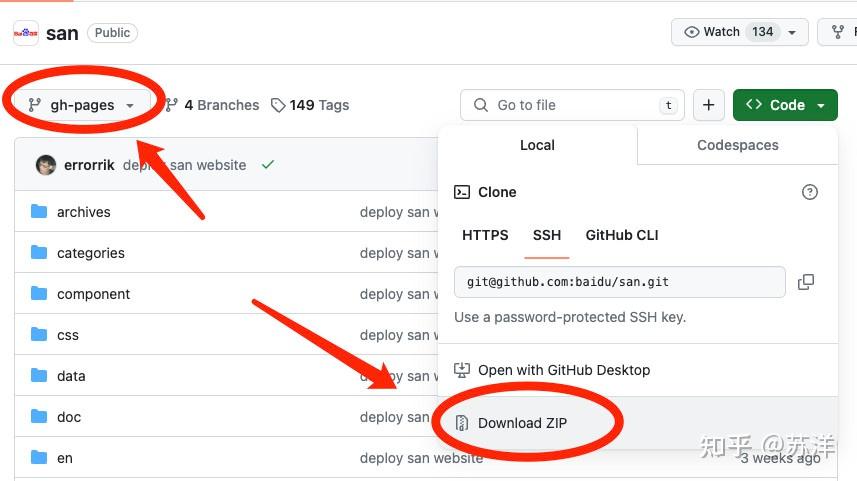Click the zip file icon beside Download ZIP

click(x=462, y=423)
